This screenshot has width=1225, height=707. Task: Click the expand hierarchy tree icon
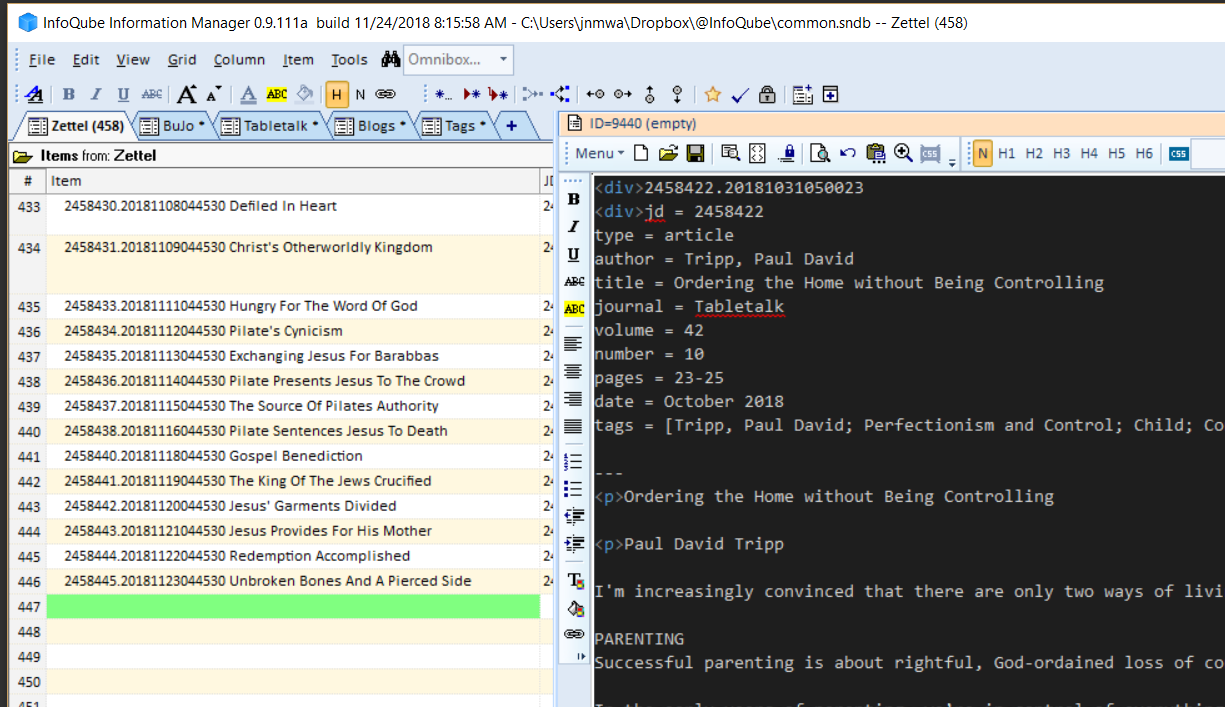(x=561, y=94)
